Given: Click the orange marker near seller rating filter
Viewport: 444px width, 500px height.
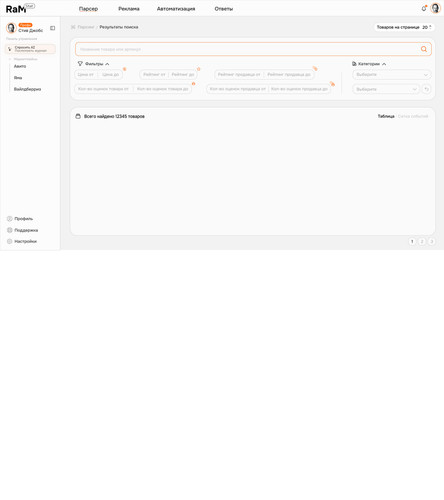Looking at the screenshot, I should (315, 68).
